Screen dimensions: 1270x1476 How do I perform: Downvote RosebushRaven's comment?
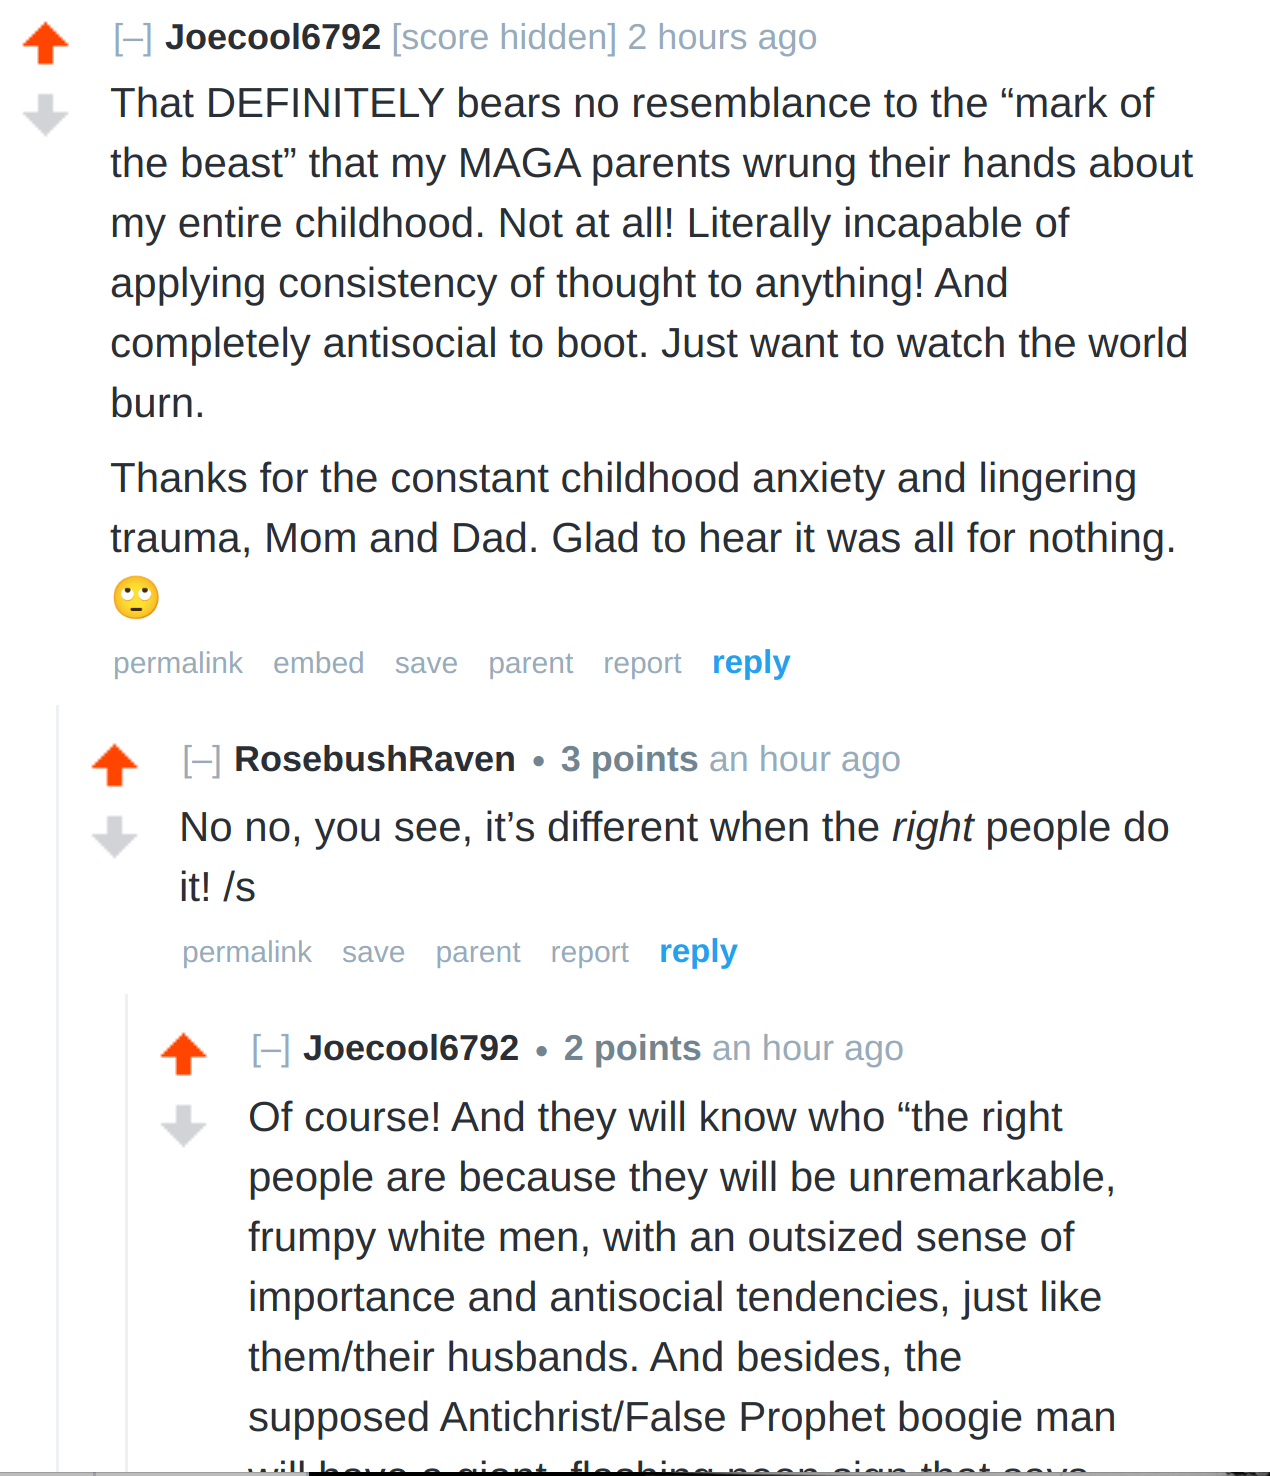[x=114, y=837]
